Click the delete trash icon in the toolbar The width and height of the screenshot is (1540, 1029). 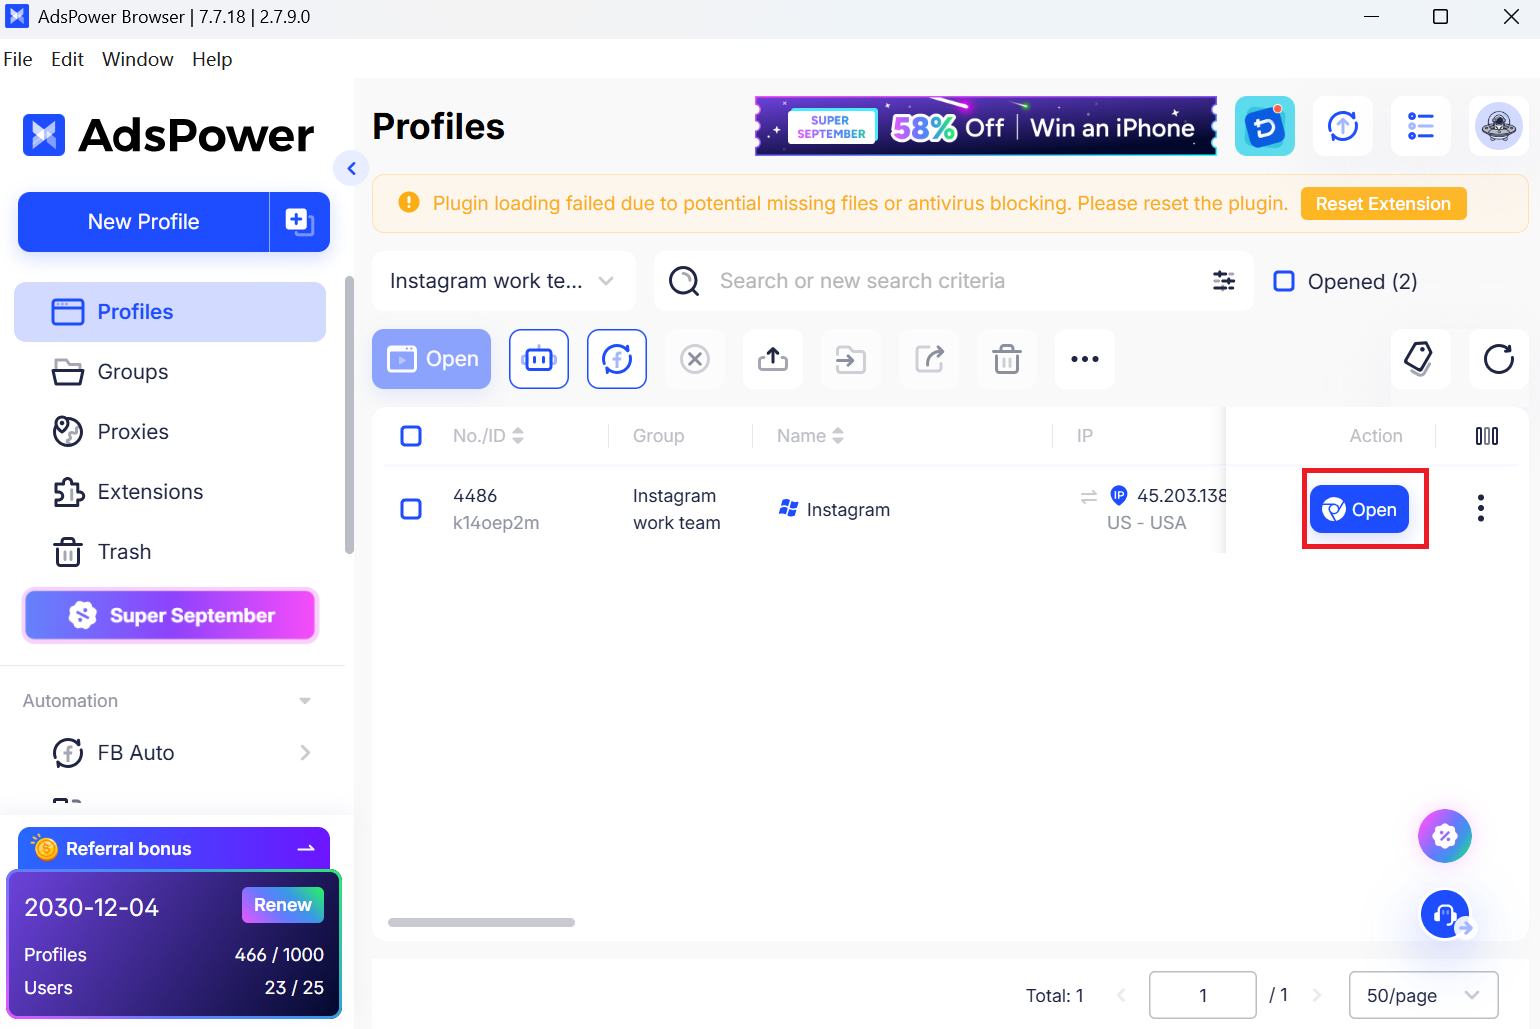1007,359
